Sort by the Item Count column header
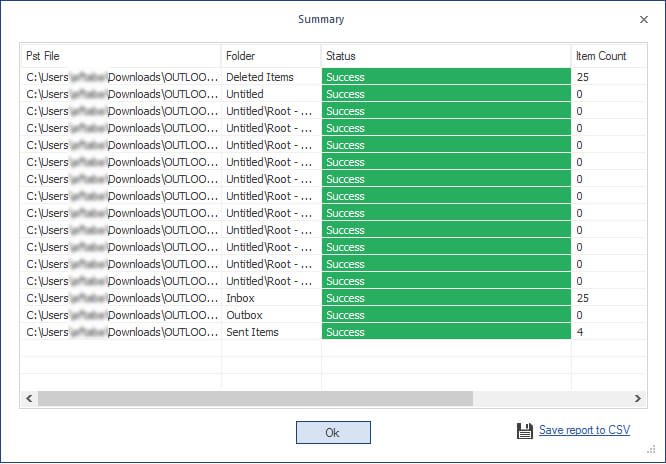 tap(609, 56)
